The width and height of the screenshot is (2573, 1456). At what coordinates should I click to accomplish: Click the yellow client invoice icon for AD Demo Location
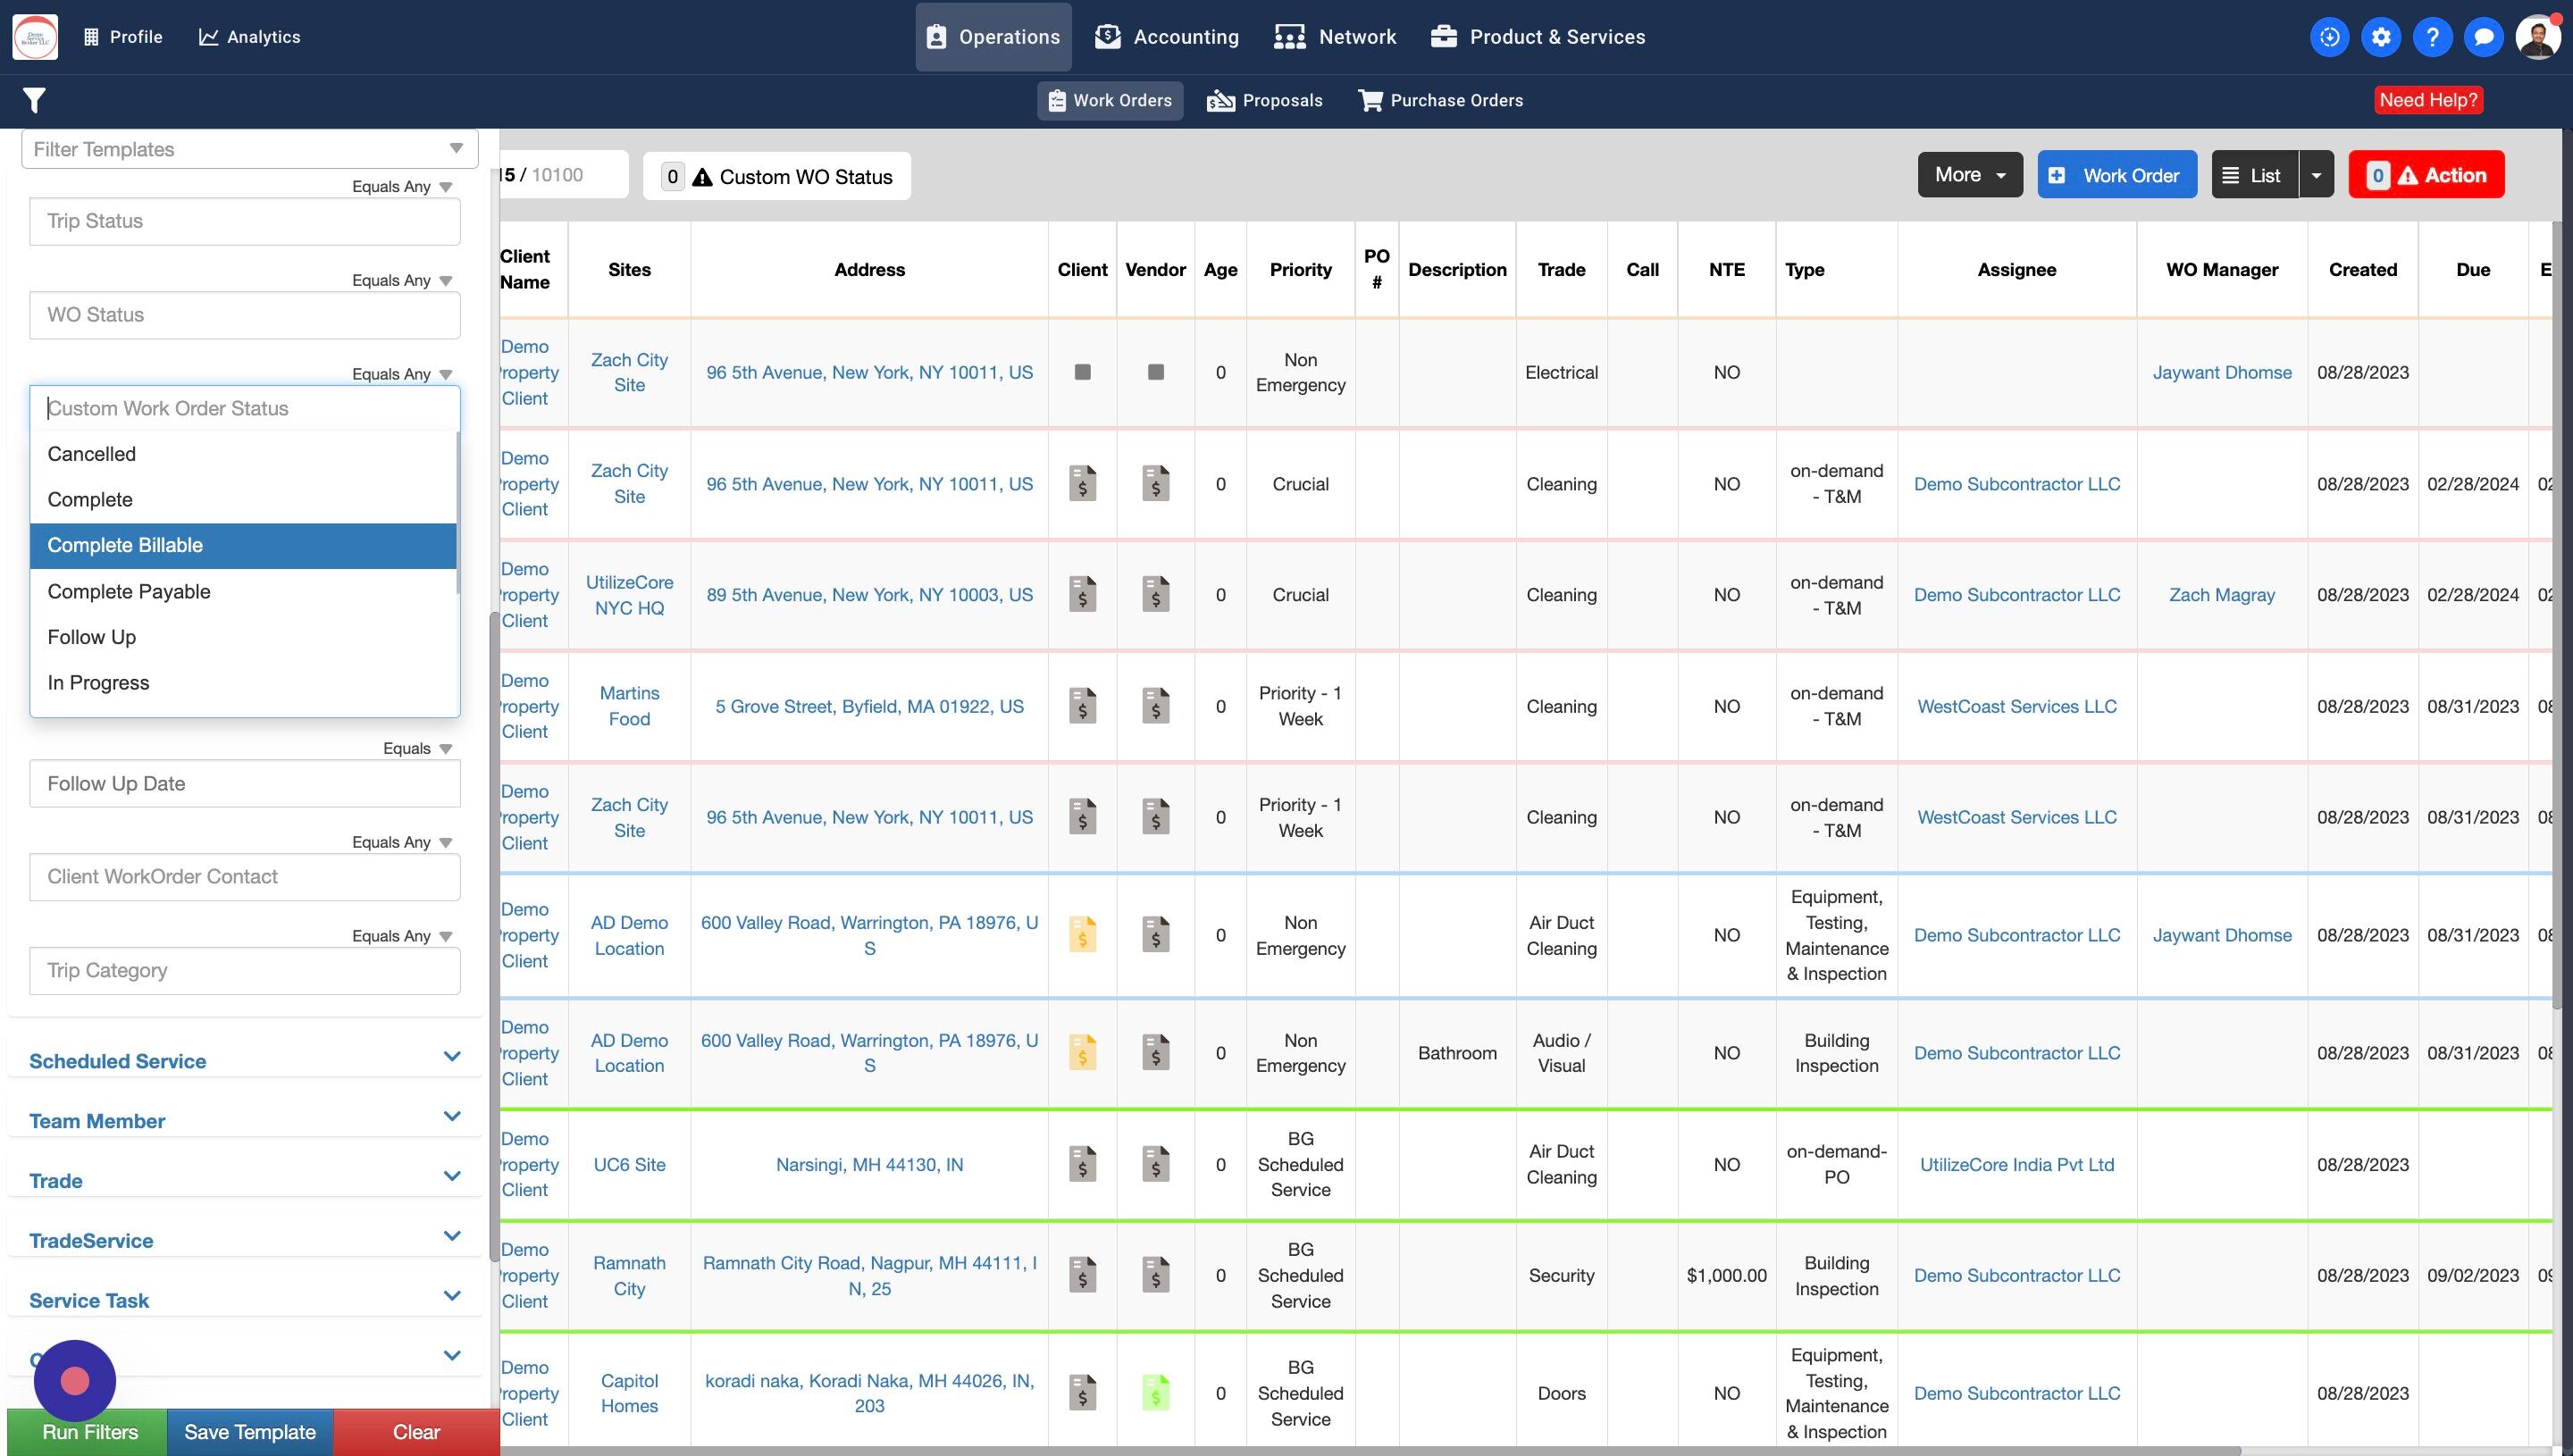[x=1082, y=935]
